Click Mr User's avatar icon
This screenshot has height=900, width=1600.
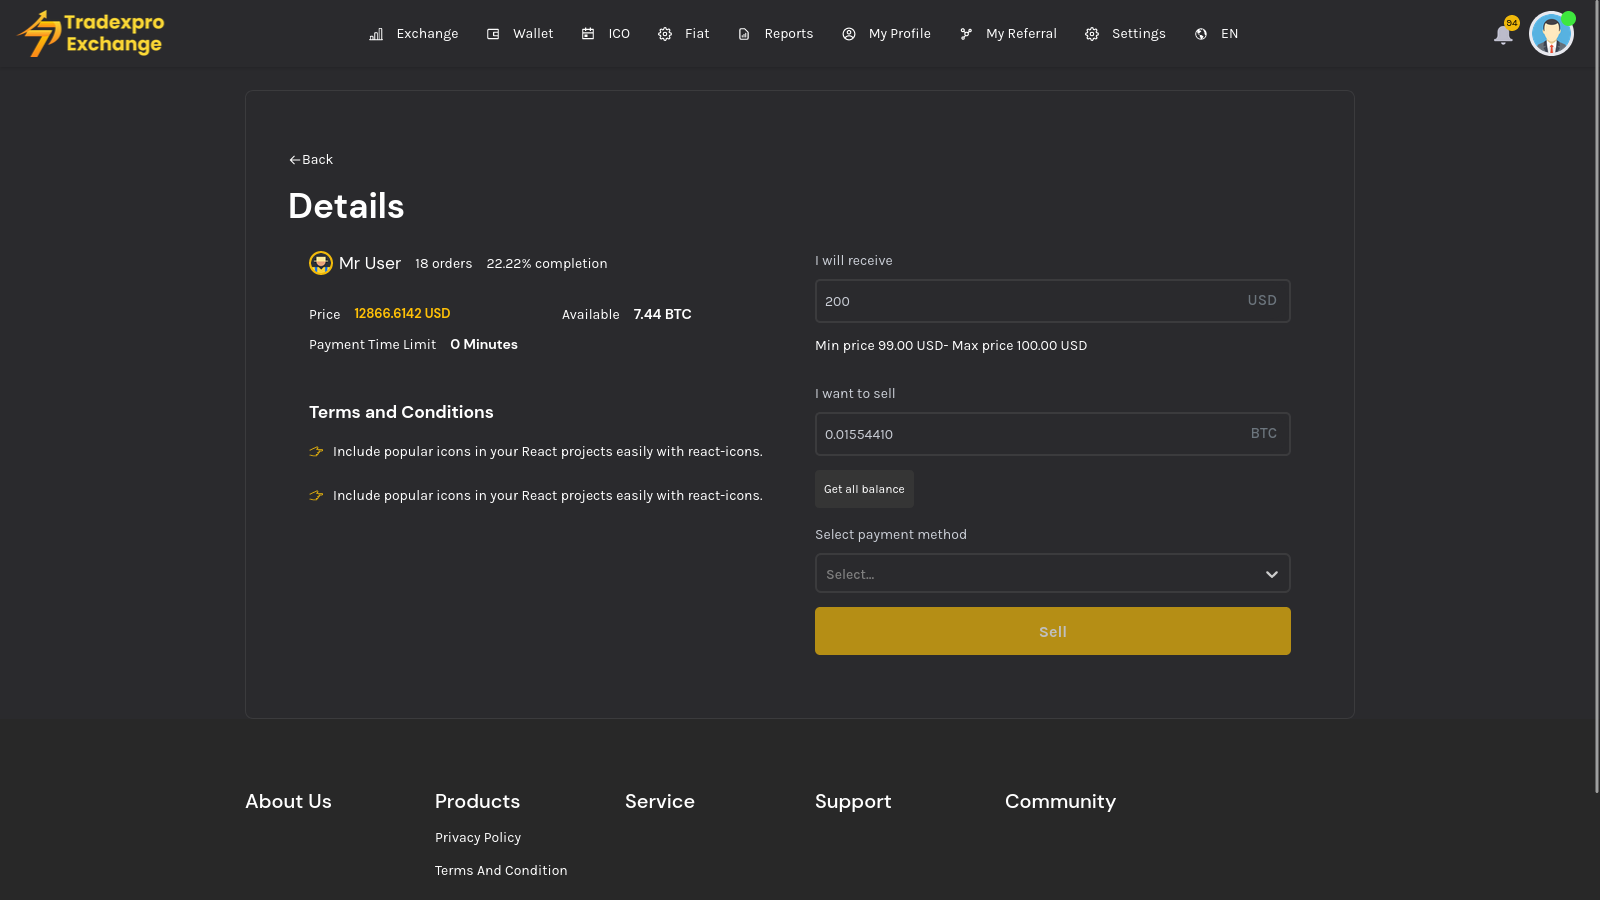point(321,263)
